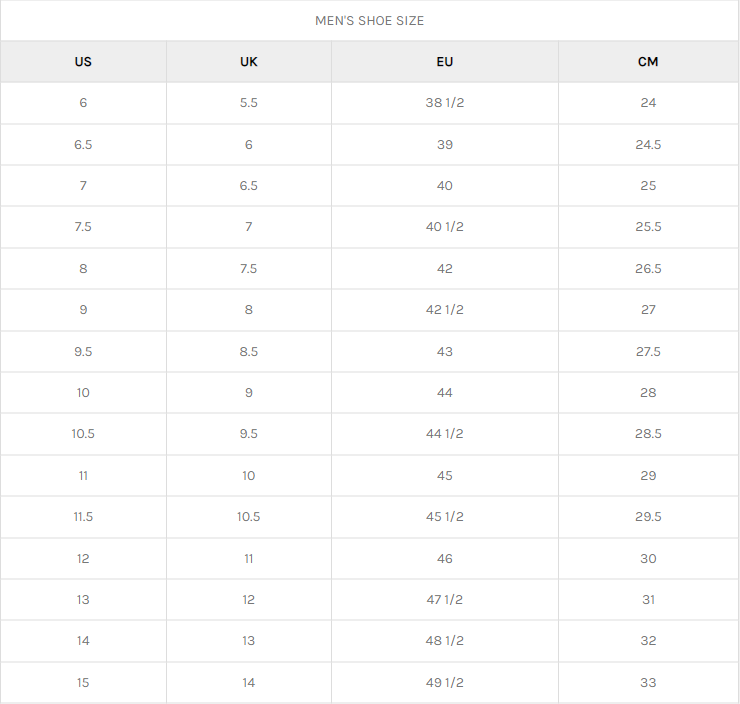Click EU size 46 cell

point(445,559)
